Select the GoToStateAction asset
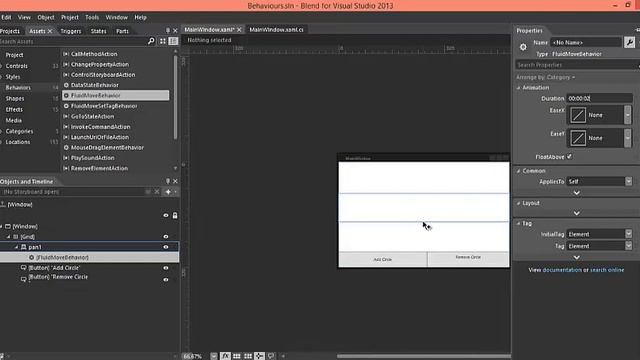Screen dimensions: 640x360 (x=92, y=116)
